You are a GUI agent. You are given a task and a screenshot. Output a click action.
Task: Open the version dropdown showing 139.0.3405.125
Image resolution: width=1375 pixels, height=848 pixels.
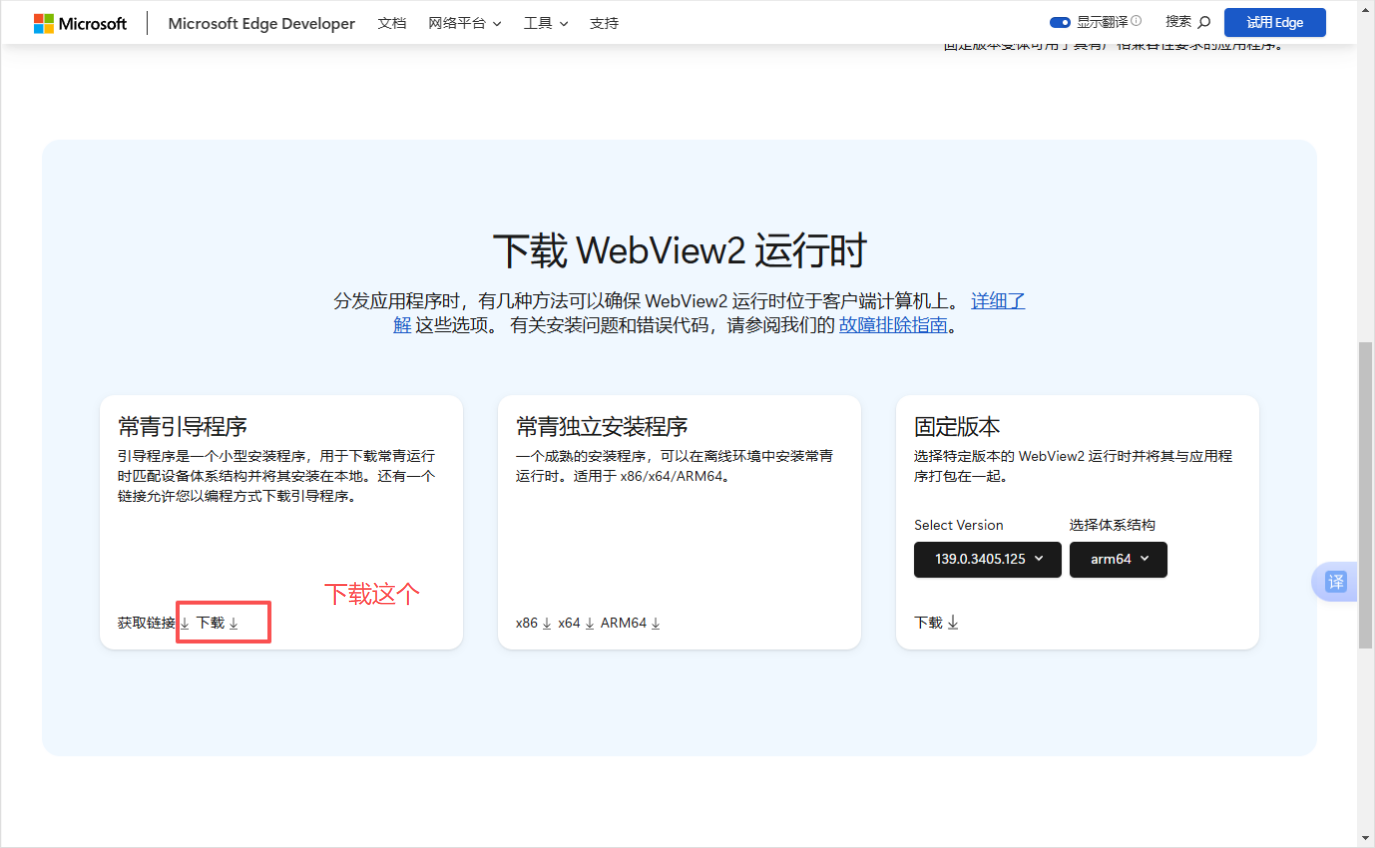987,559
